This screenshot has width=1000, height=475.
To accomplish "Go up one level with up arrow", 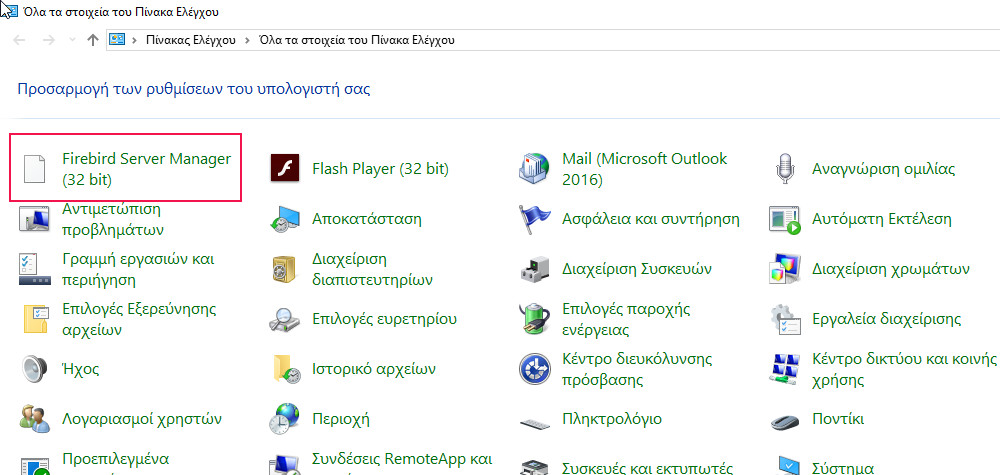I will 92,40.
